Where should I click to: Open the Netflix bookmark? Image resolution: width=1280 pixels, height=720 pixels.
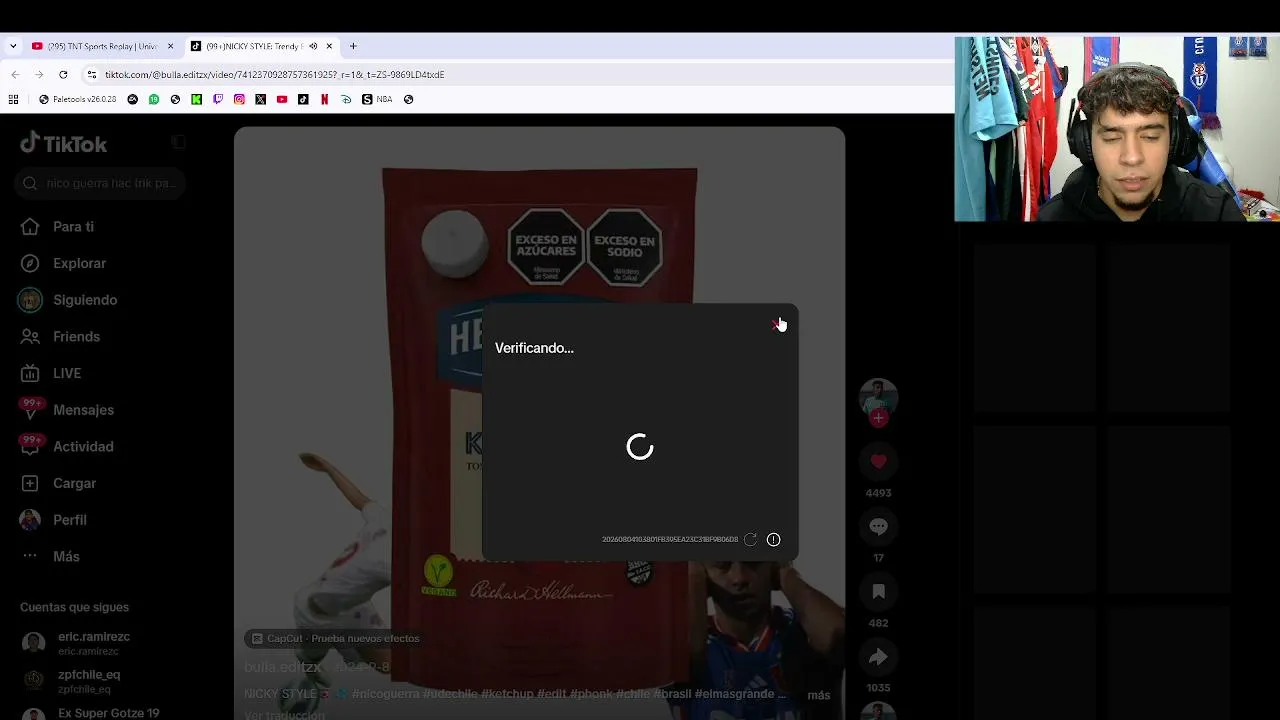pos(324,99)
